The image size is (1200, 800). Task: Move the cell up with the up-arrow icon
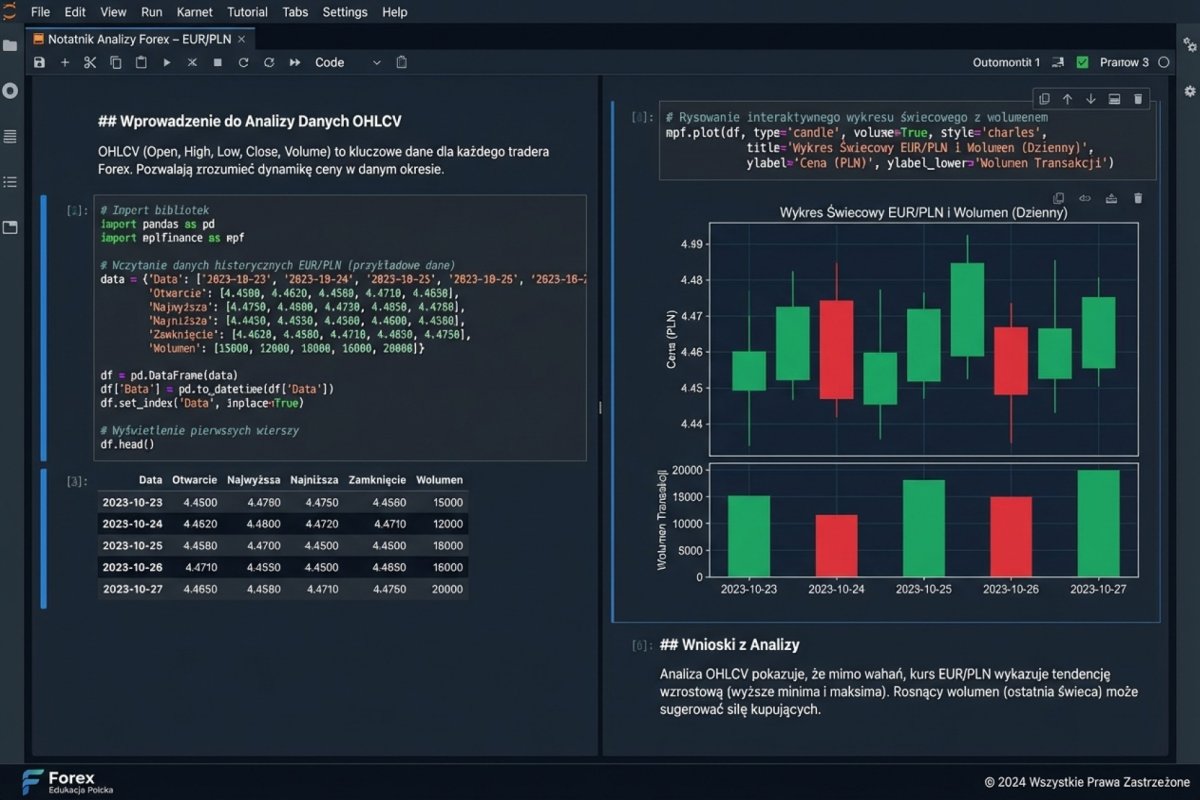tap(1069, 98)
